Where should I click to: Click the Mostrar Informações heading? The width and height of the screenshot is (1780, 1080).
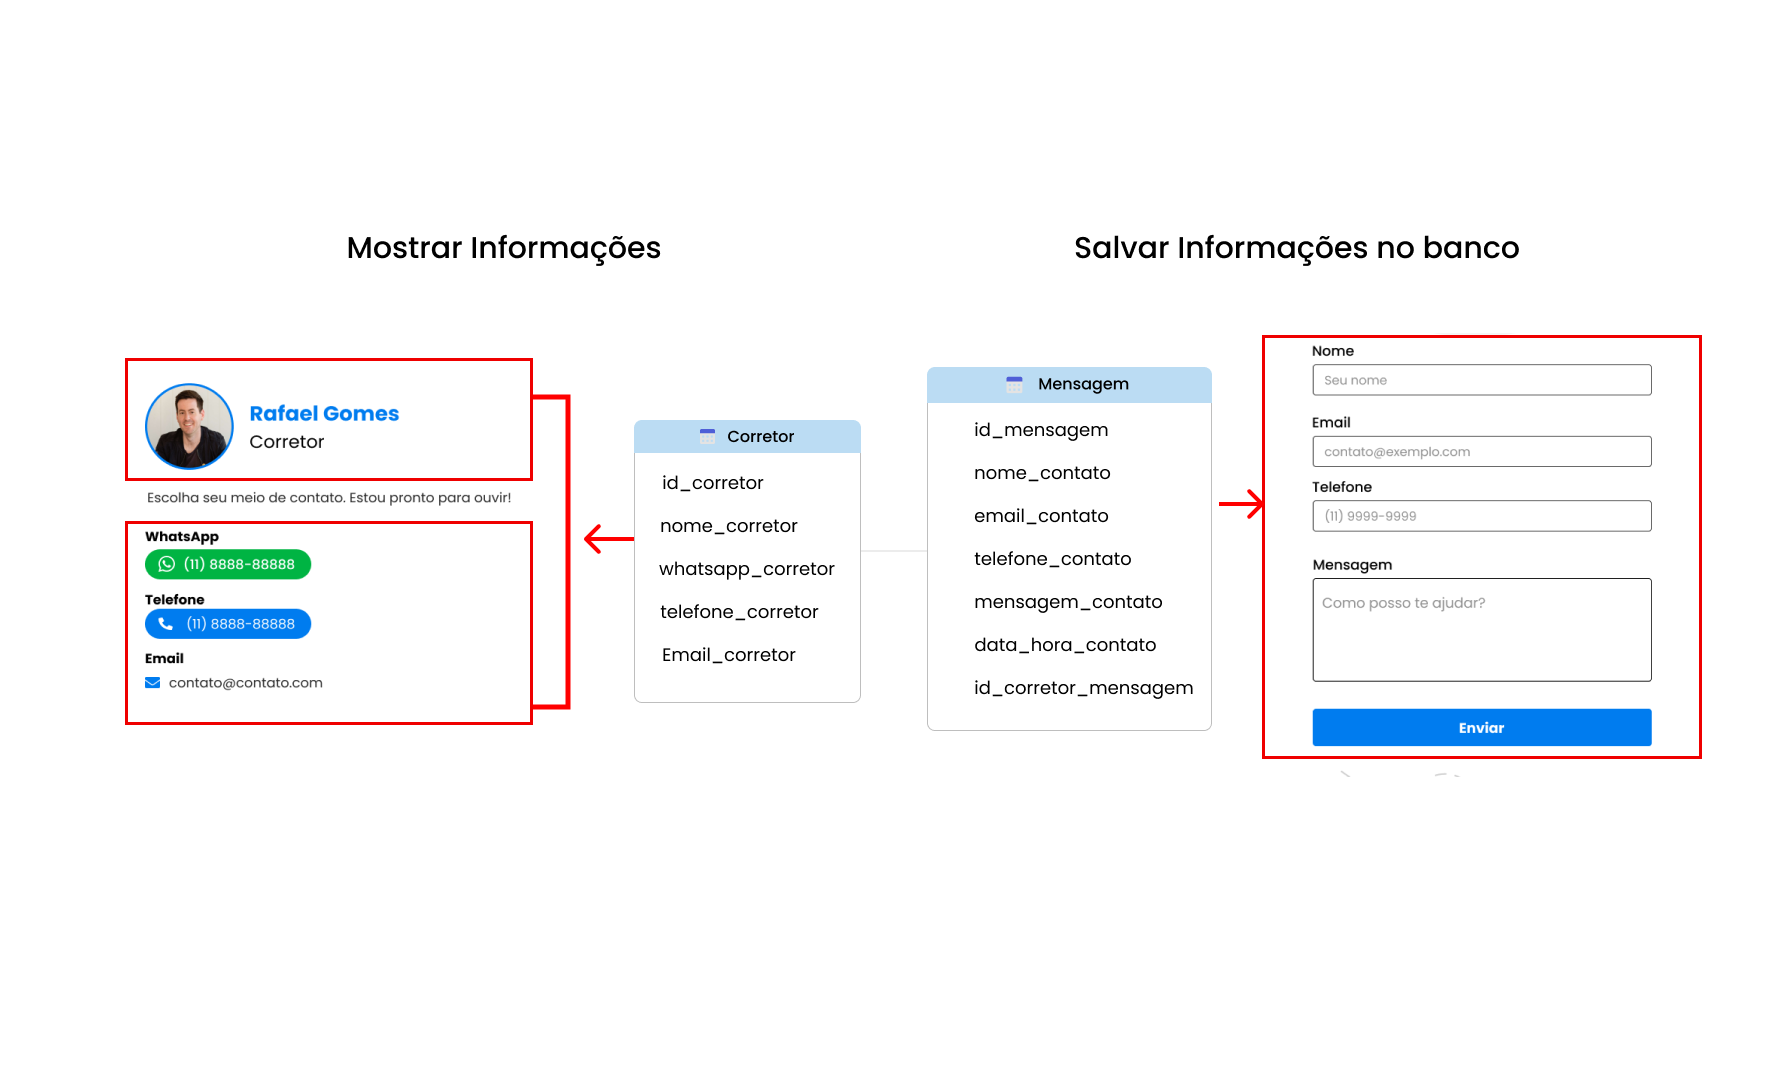click(x=504, y=248)
